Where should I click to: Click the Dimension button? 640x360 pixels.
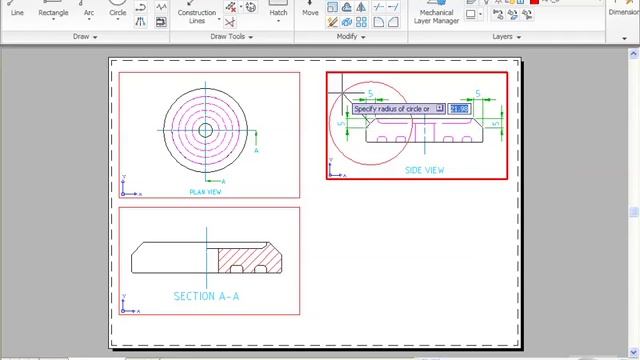[x=624, y=9]
